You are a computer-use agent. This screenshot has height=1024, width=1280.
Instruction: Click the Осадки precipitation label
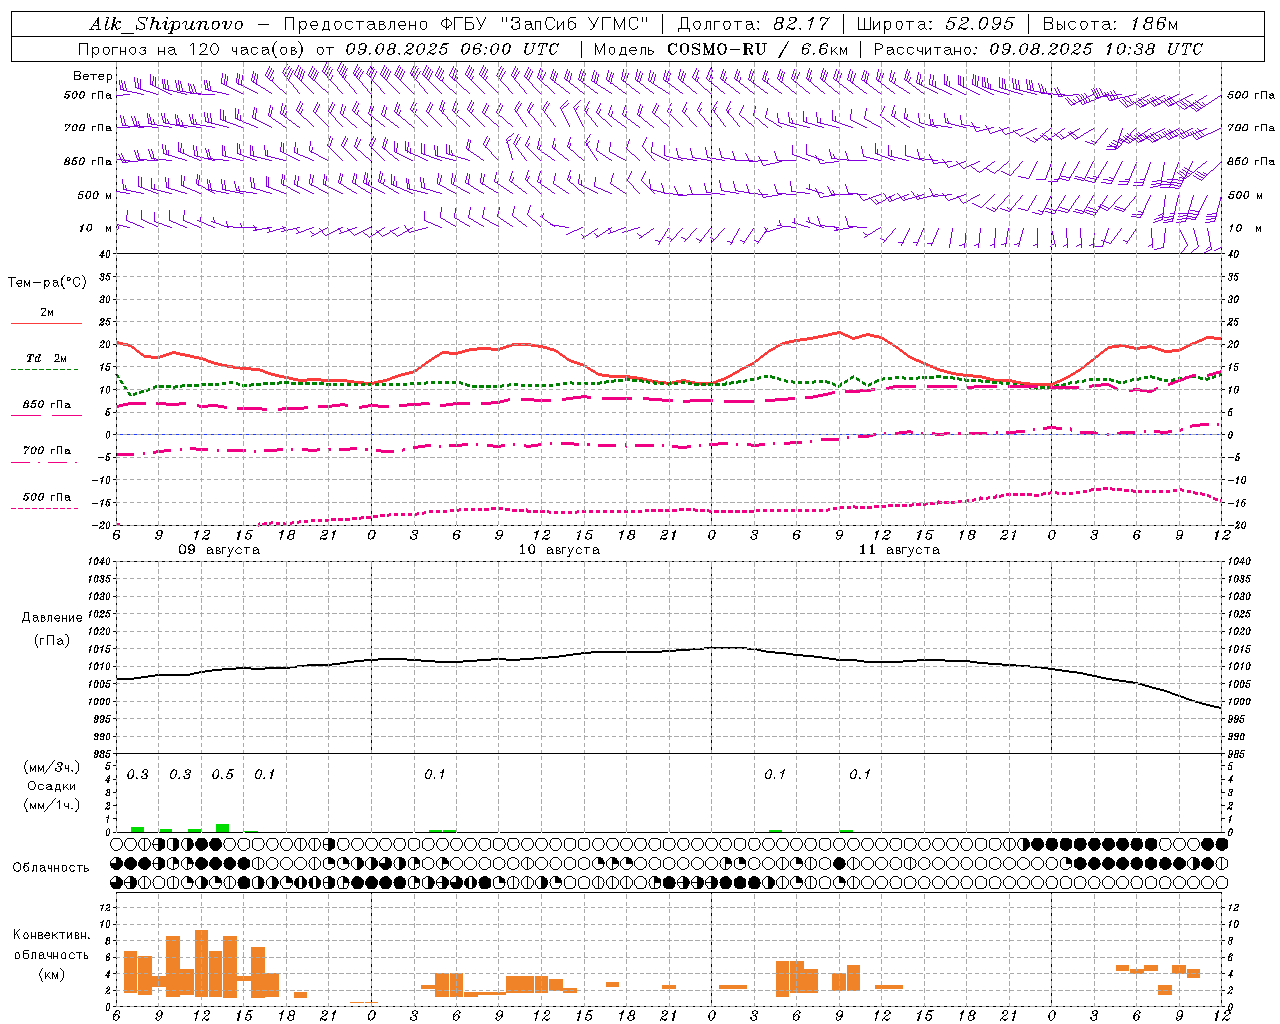[x=52, y=786]
